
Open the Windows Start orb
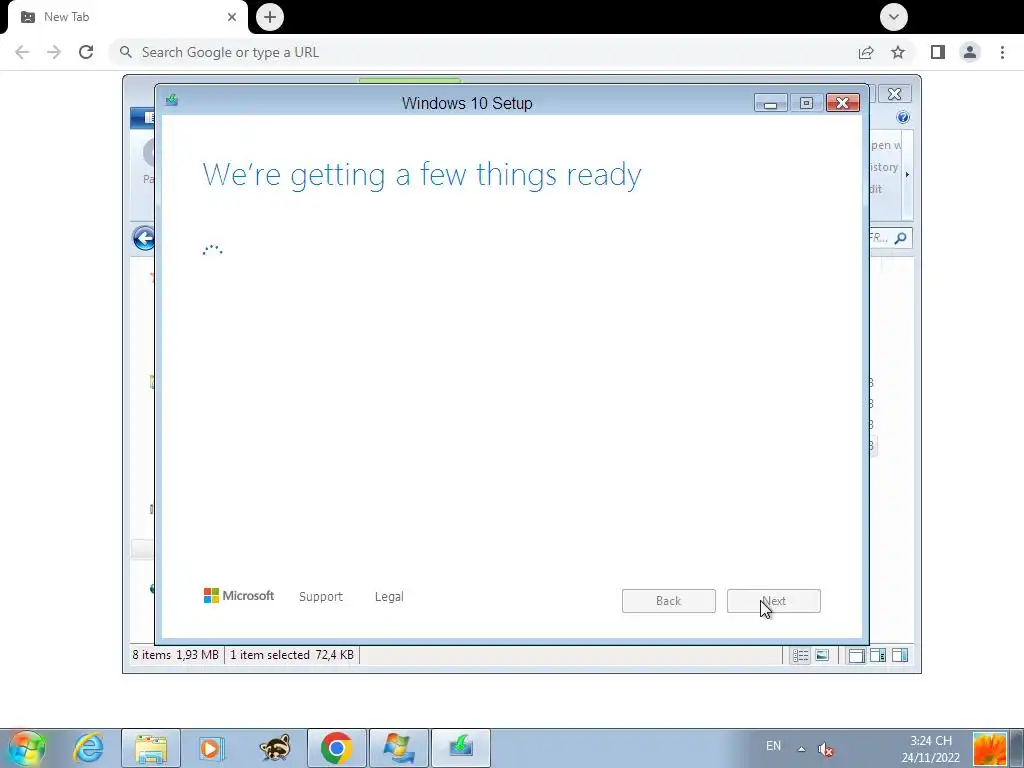pos(27,748)
